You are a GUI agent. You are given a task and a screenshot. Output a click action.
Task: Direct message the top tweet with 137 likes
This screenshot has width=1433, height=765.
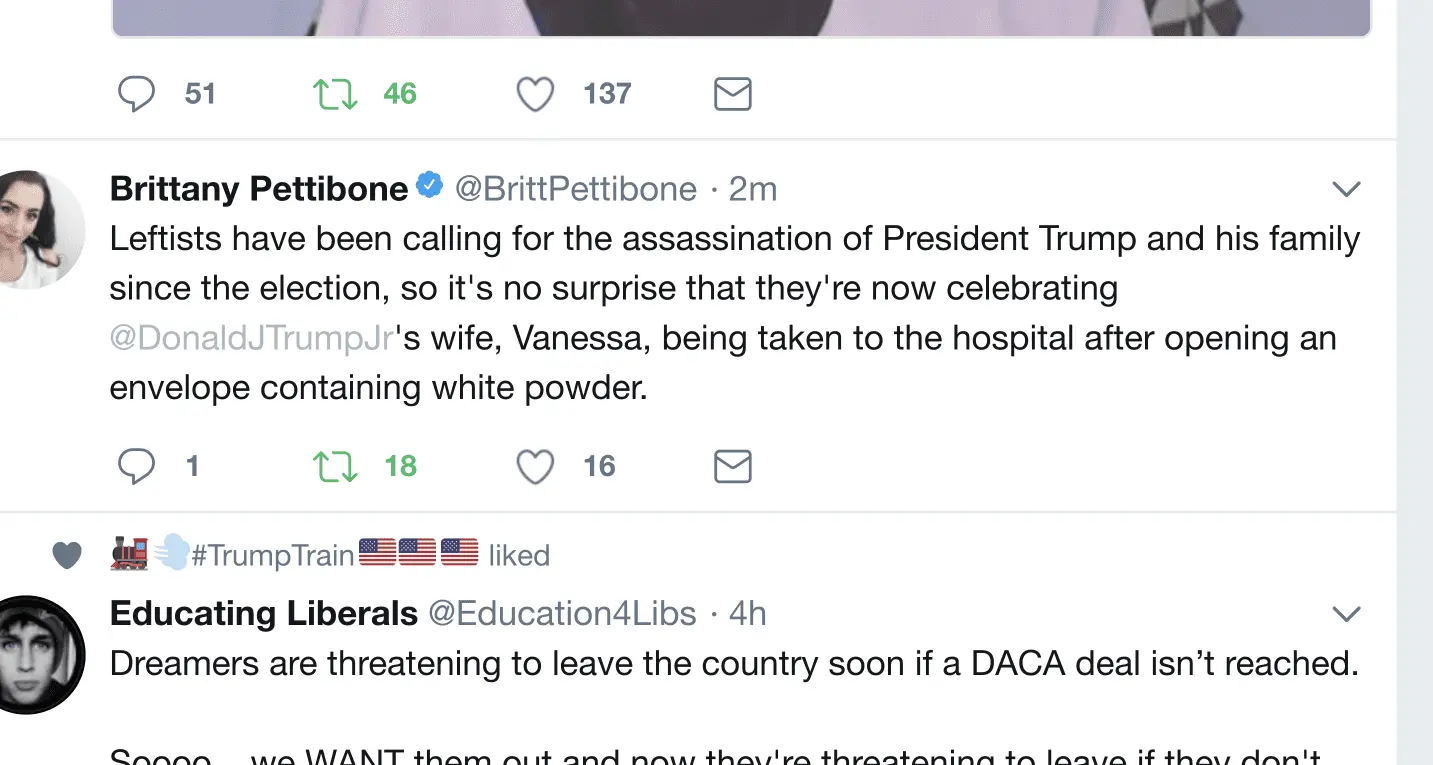pyautogui.click(x=732, y=94)
